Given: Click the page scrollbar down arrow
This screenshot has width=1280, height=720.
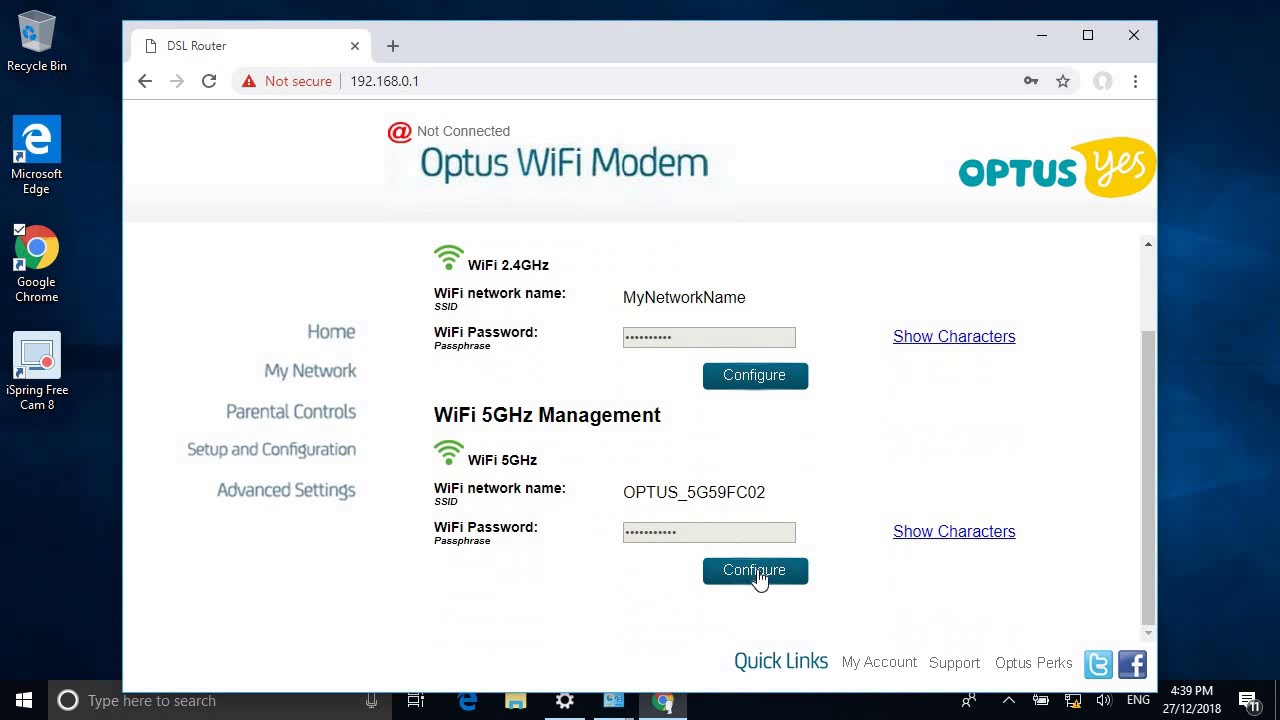Looking at the screenshot, I should tap(1148, 632).
